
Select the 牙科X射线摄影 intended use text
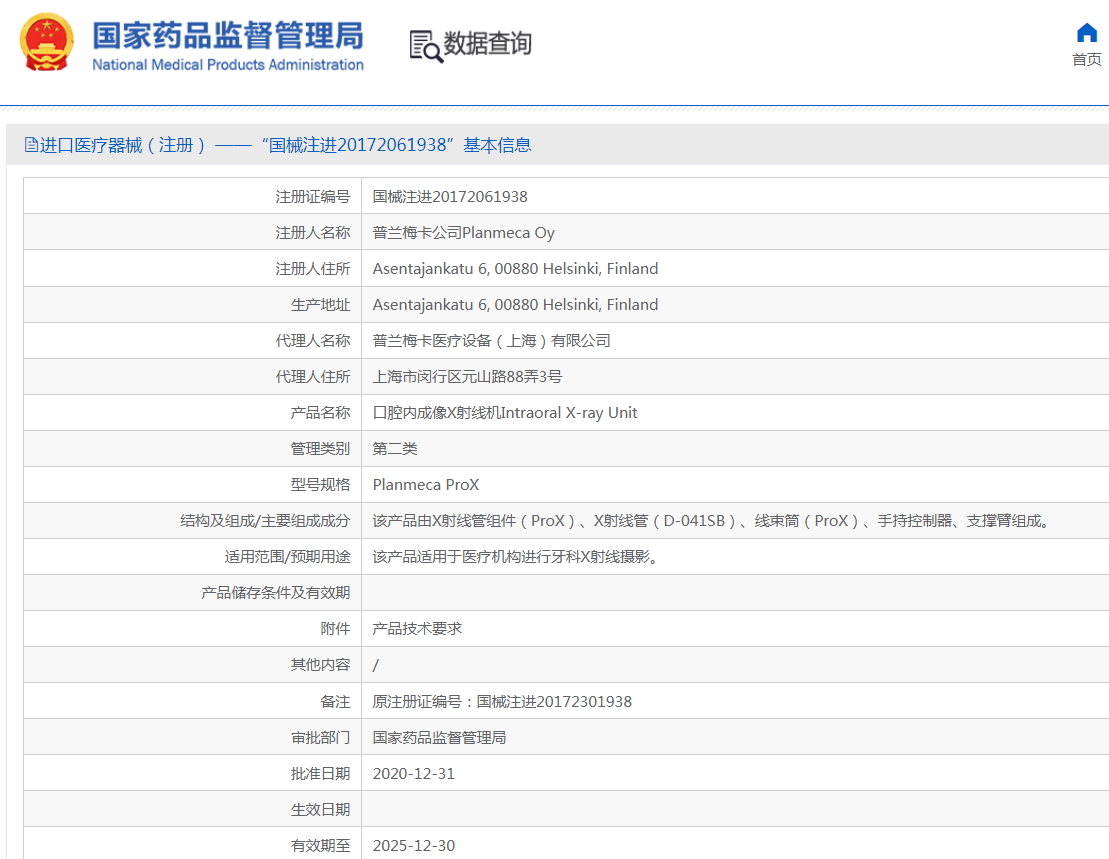click(517, 557)
